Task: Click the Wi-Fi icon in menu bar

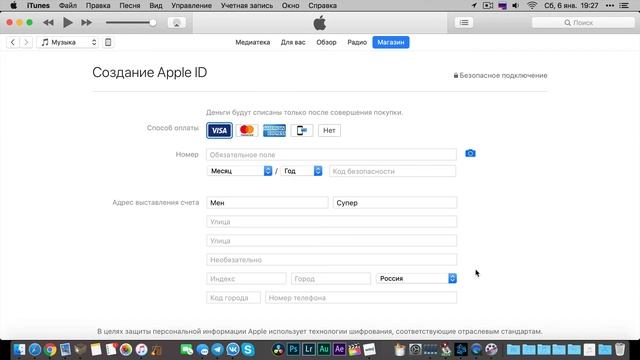Action: tap(531, 5)
